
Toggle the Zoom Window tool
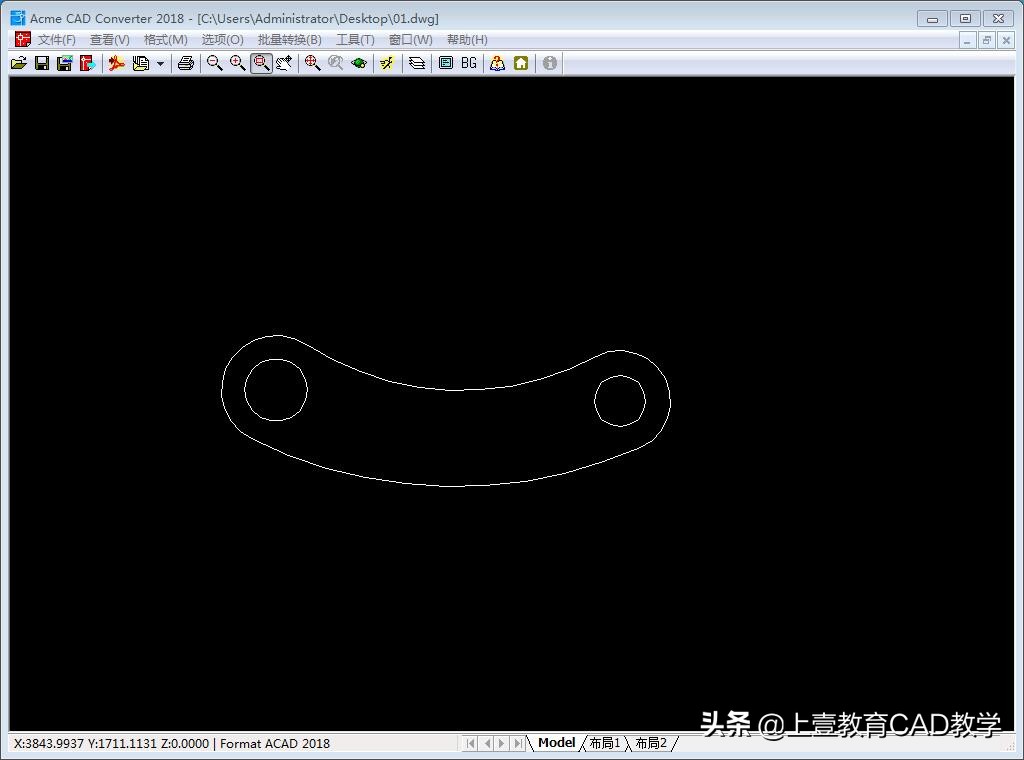click(x=261, y=63)
